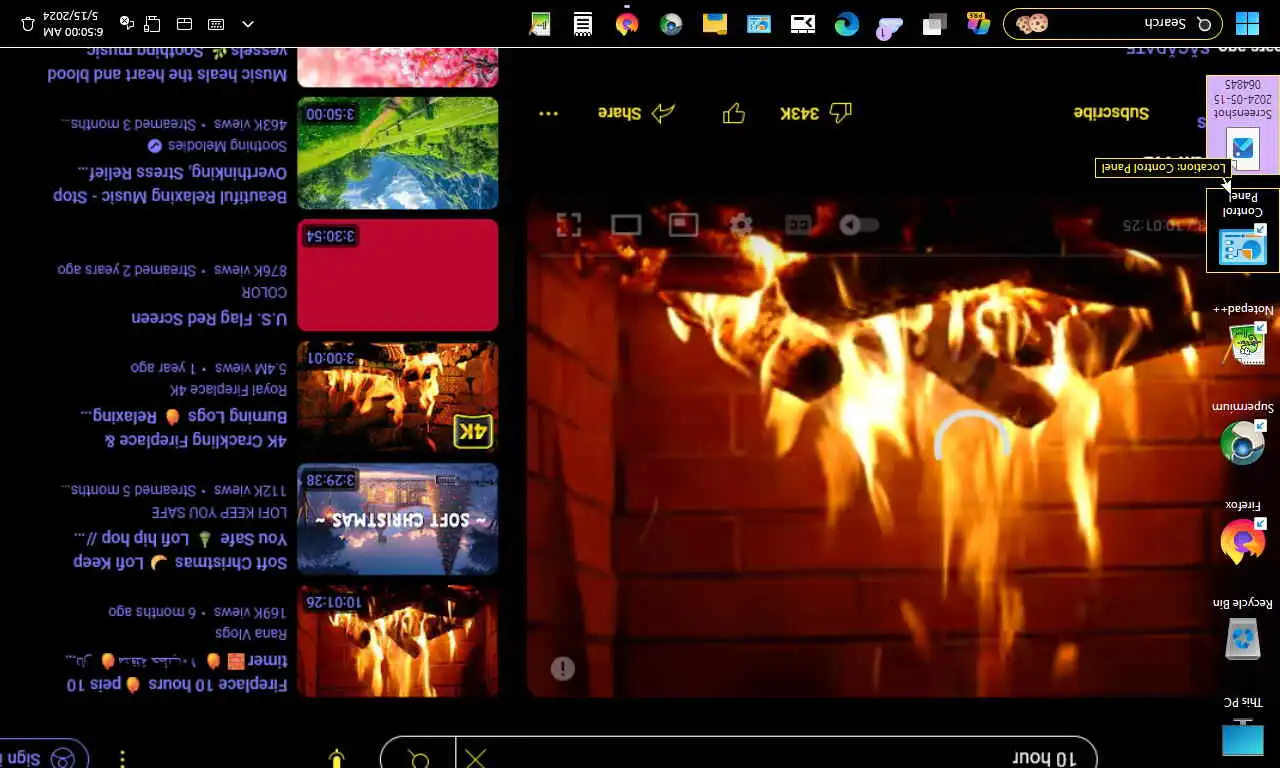Open the three-dot more actions menu under video
This screenshot has height=768, width=1280.
pos(548,113)
